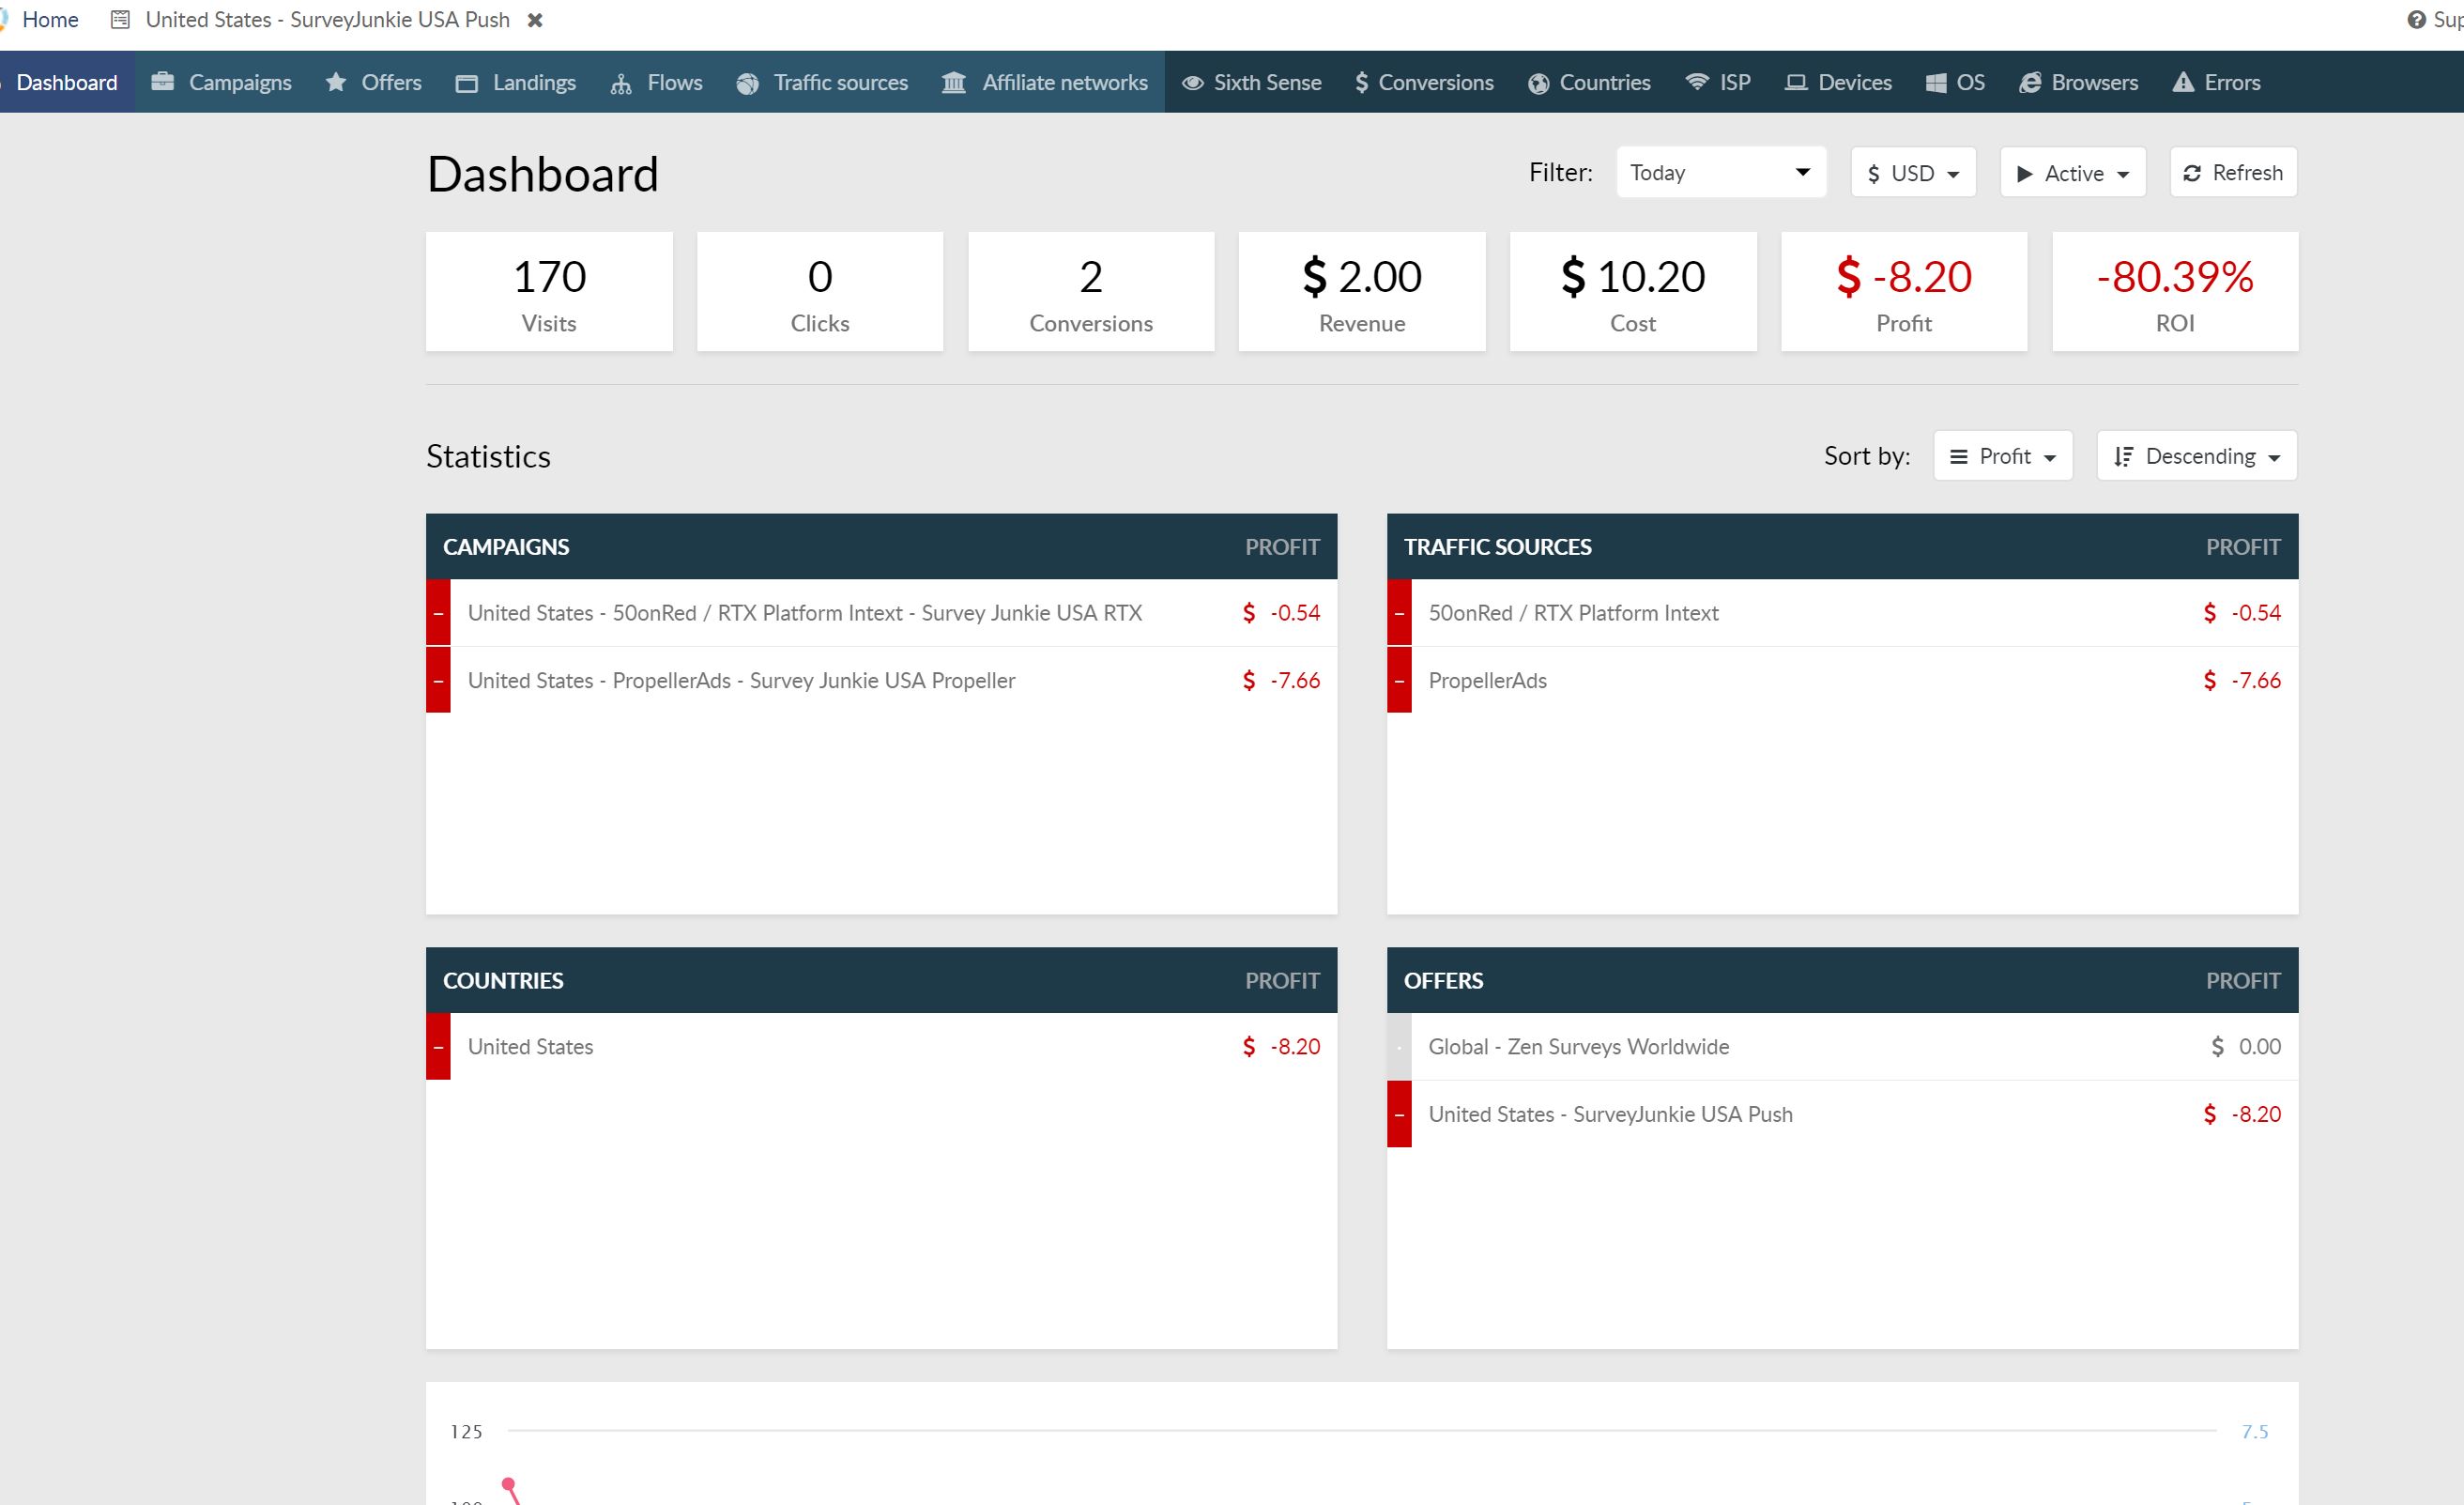Click the ISP wifi icon

pyautogui.click(x=1696, y=81)
